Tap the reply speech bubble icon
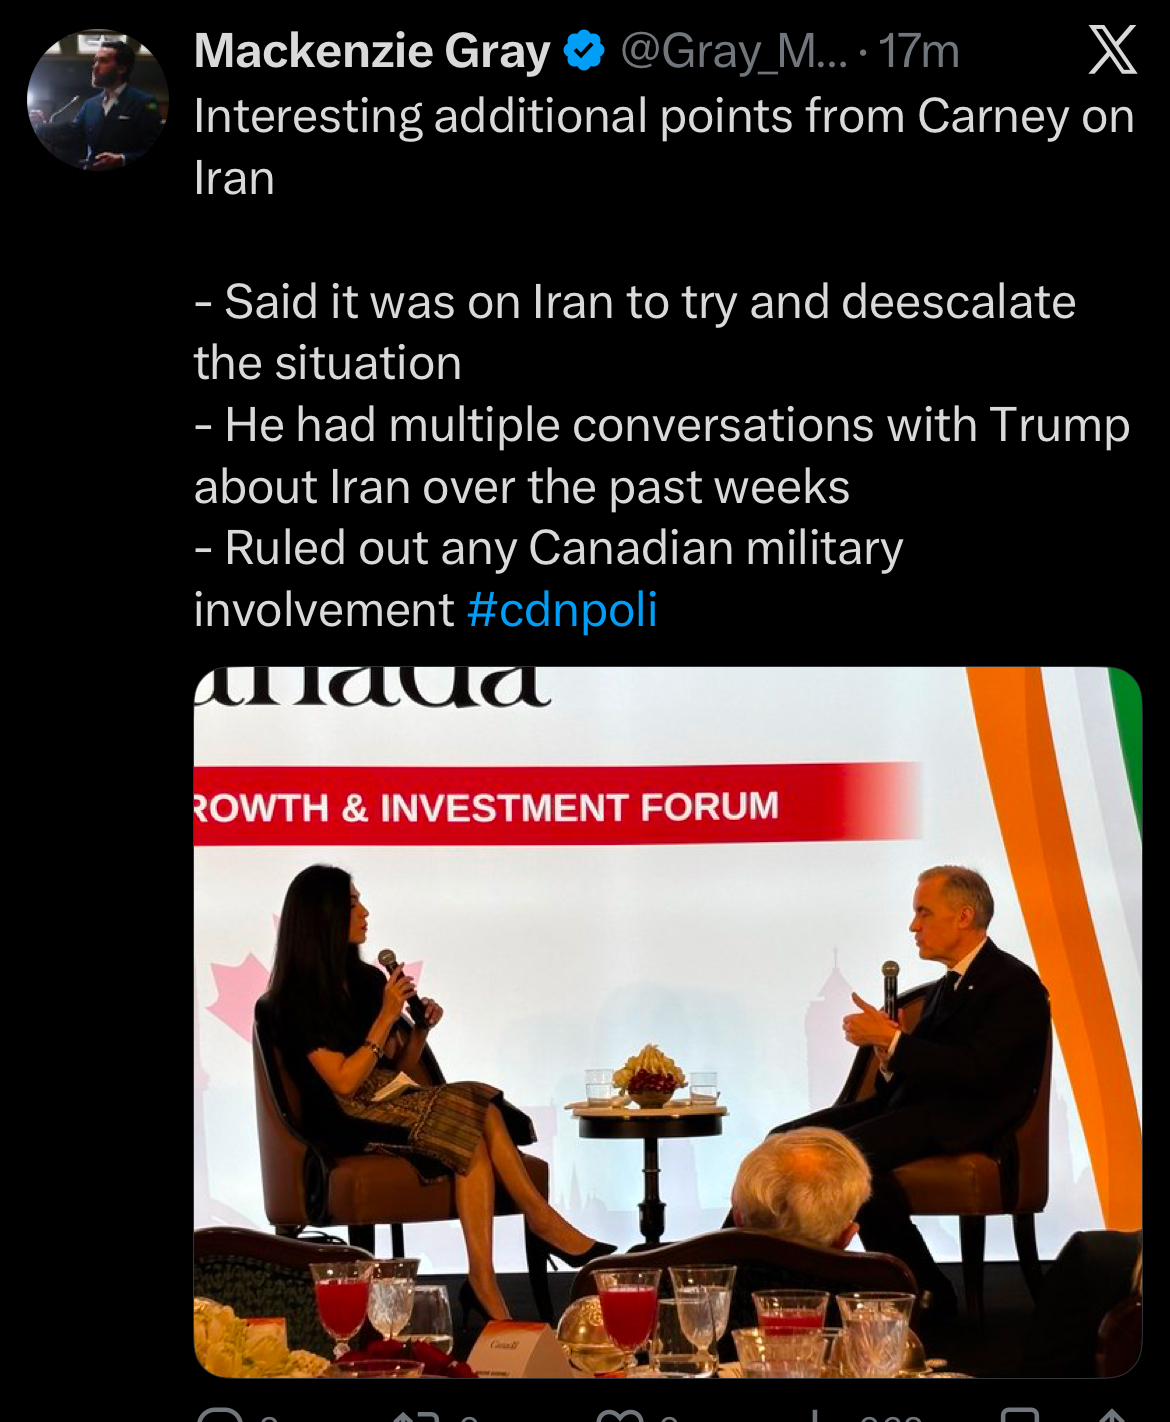The image size is (1170, 1422). pyautogui.click(x=221, y=1415)
